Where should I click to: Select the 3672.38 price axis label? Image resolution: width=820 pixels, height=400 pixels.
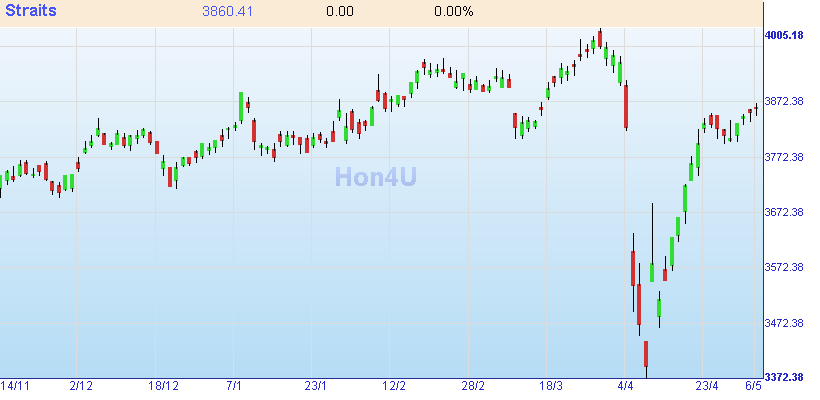(x=784, y=212)
